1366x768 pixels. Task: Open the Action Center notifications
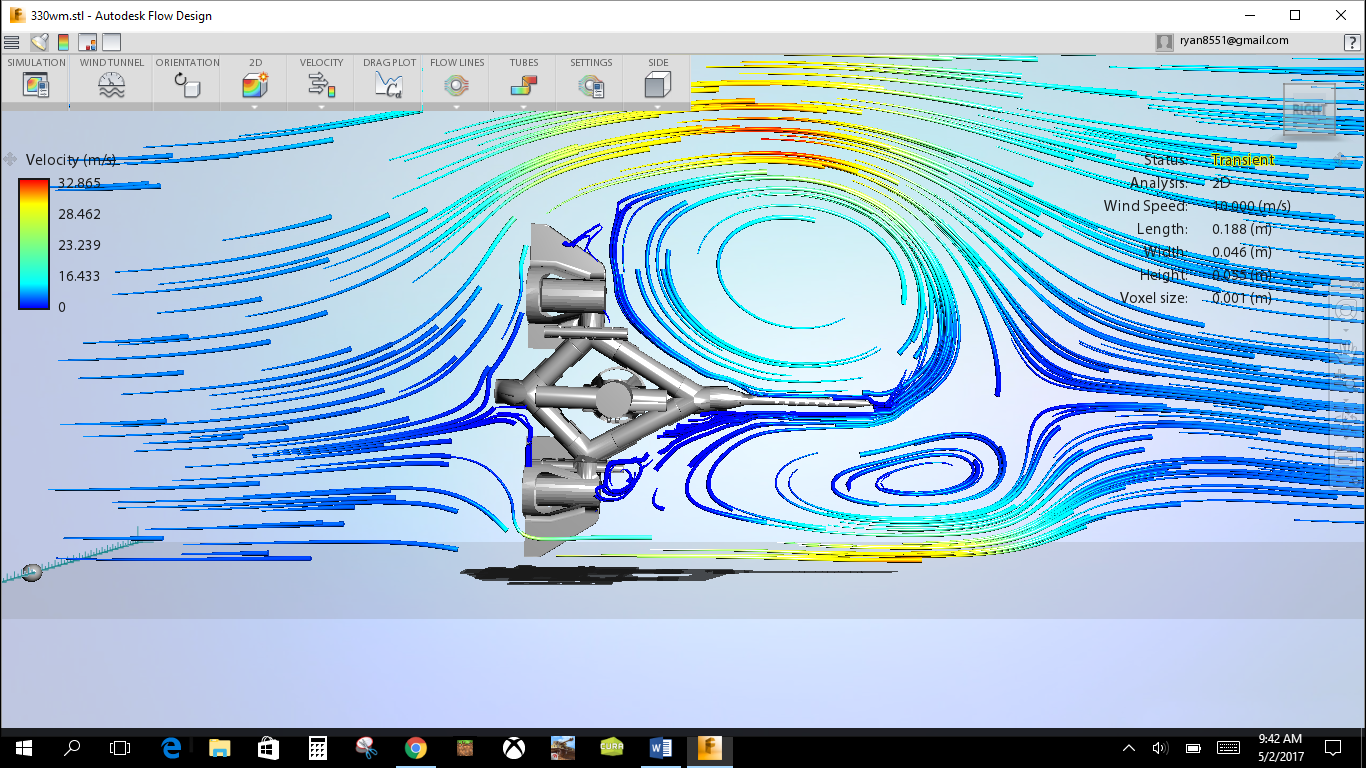pos(1333,748)
